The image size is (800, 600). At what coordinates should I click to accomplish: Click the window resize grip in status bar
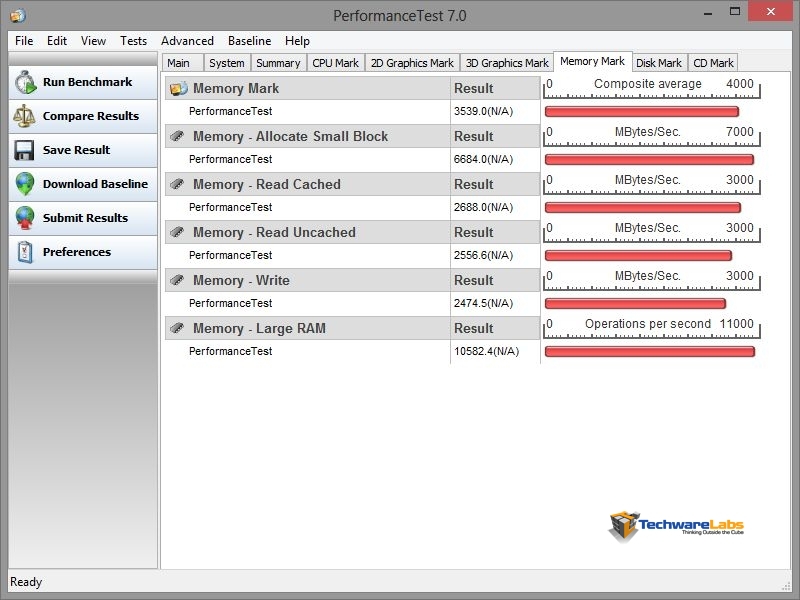click(x=786, y=585)
